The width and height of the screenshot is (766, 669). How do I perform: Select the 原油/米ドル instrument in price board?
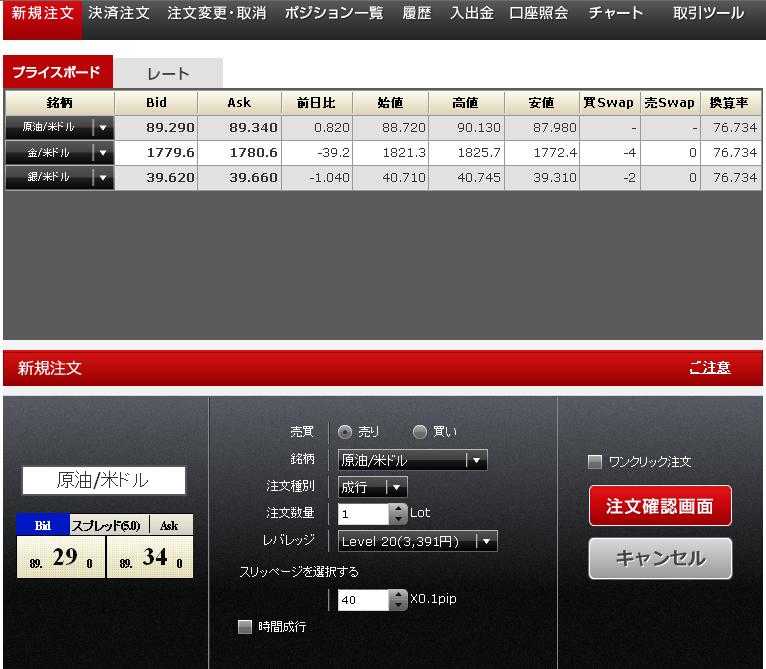(49, 128)
